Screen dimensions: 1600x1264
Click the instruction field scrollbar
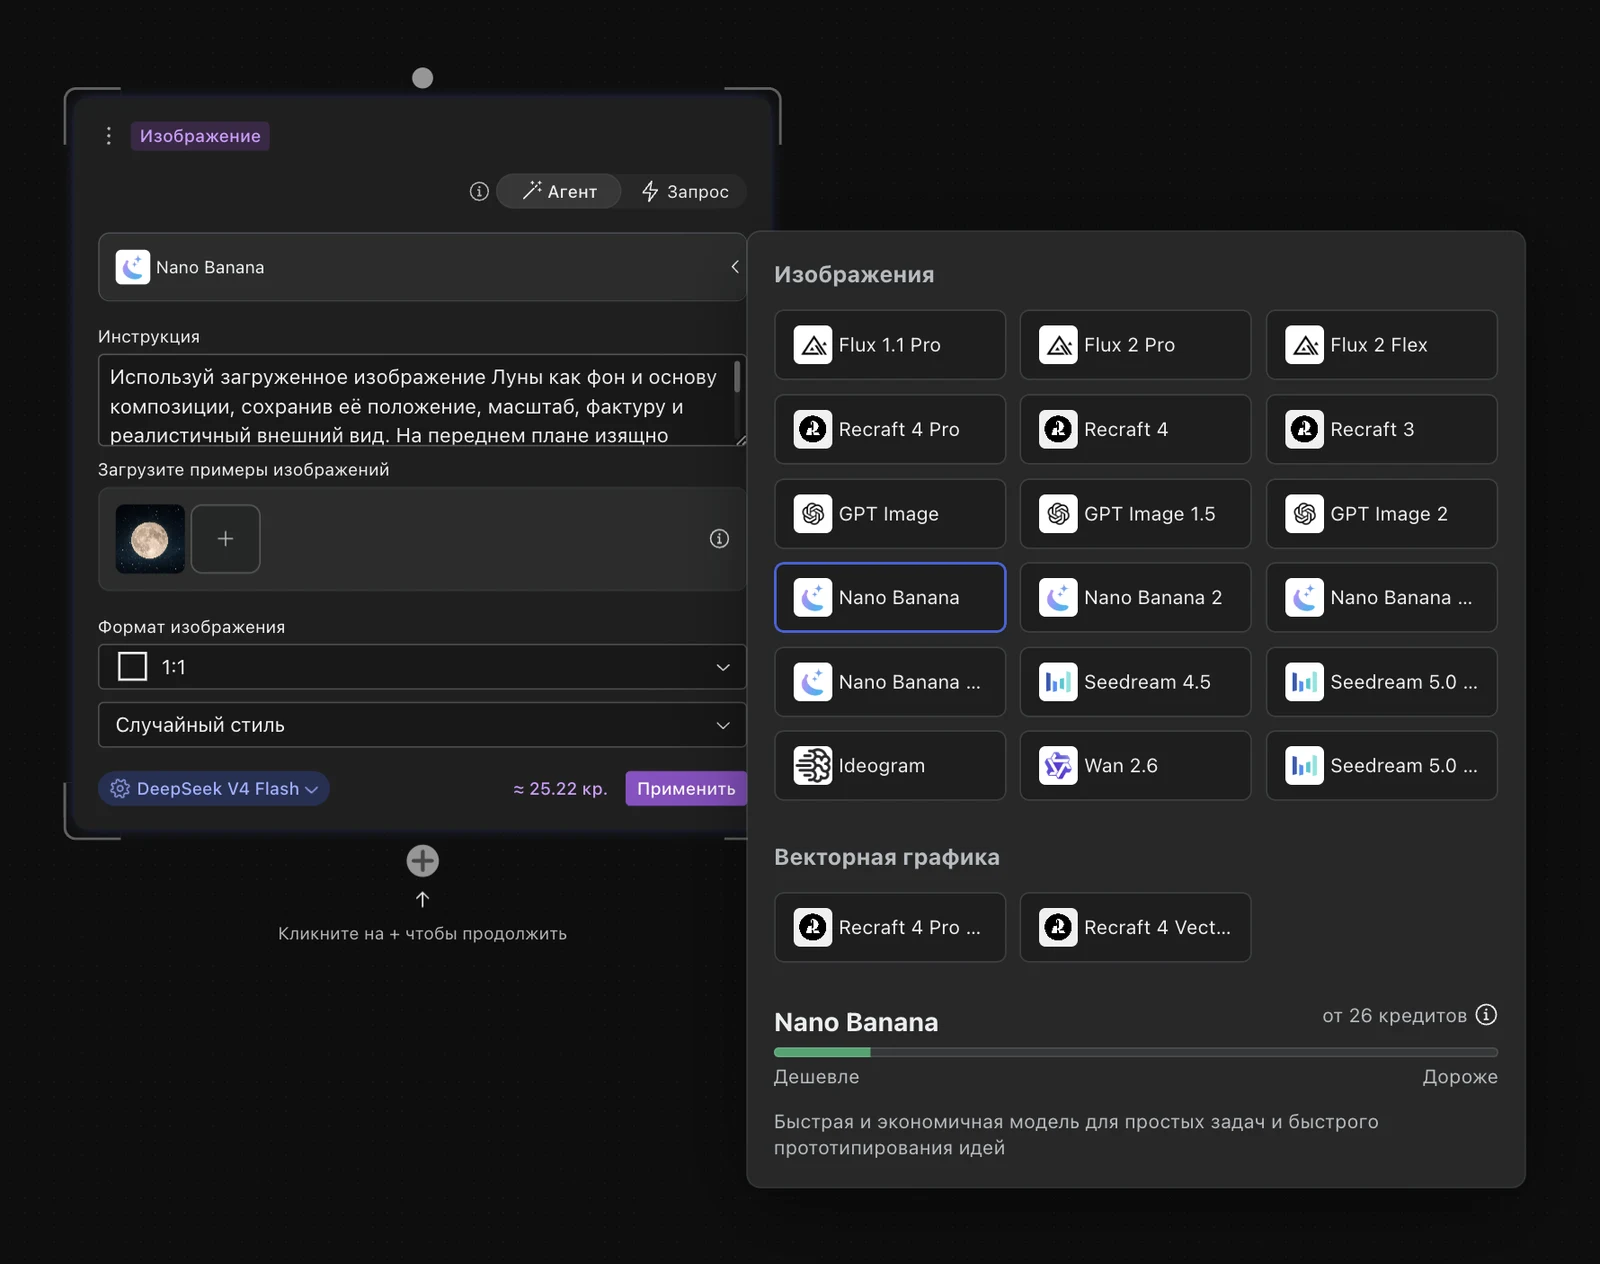pos(737,377)
